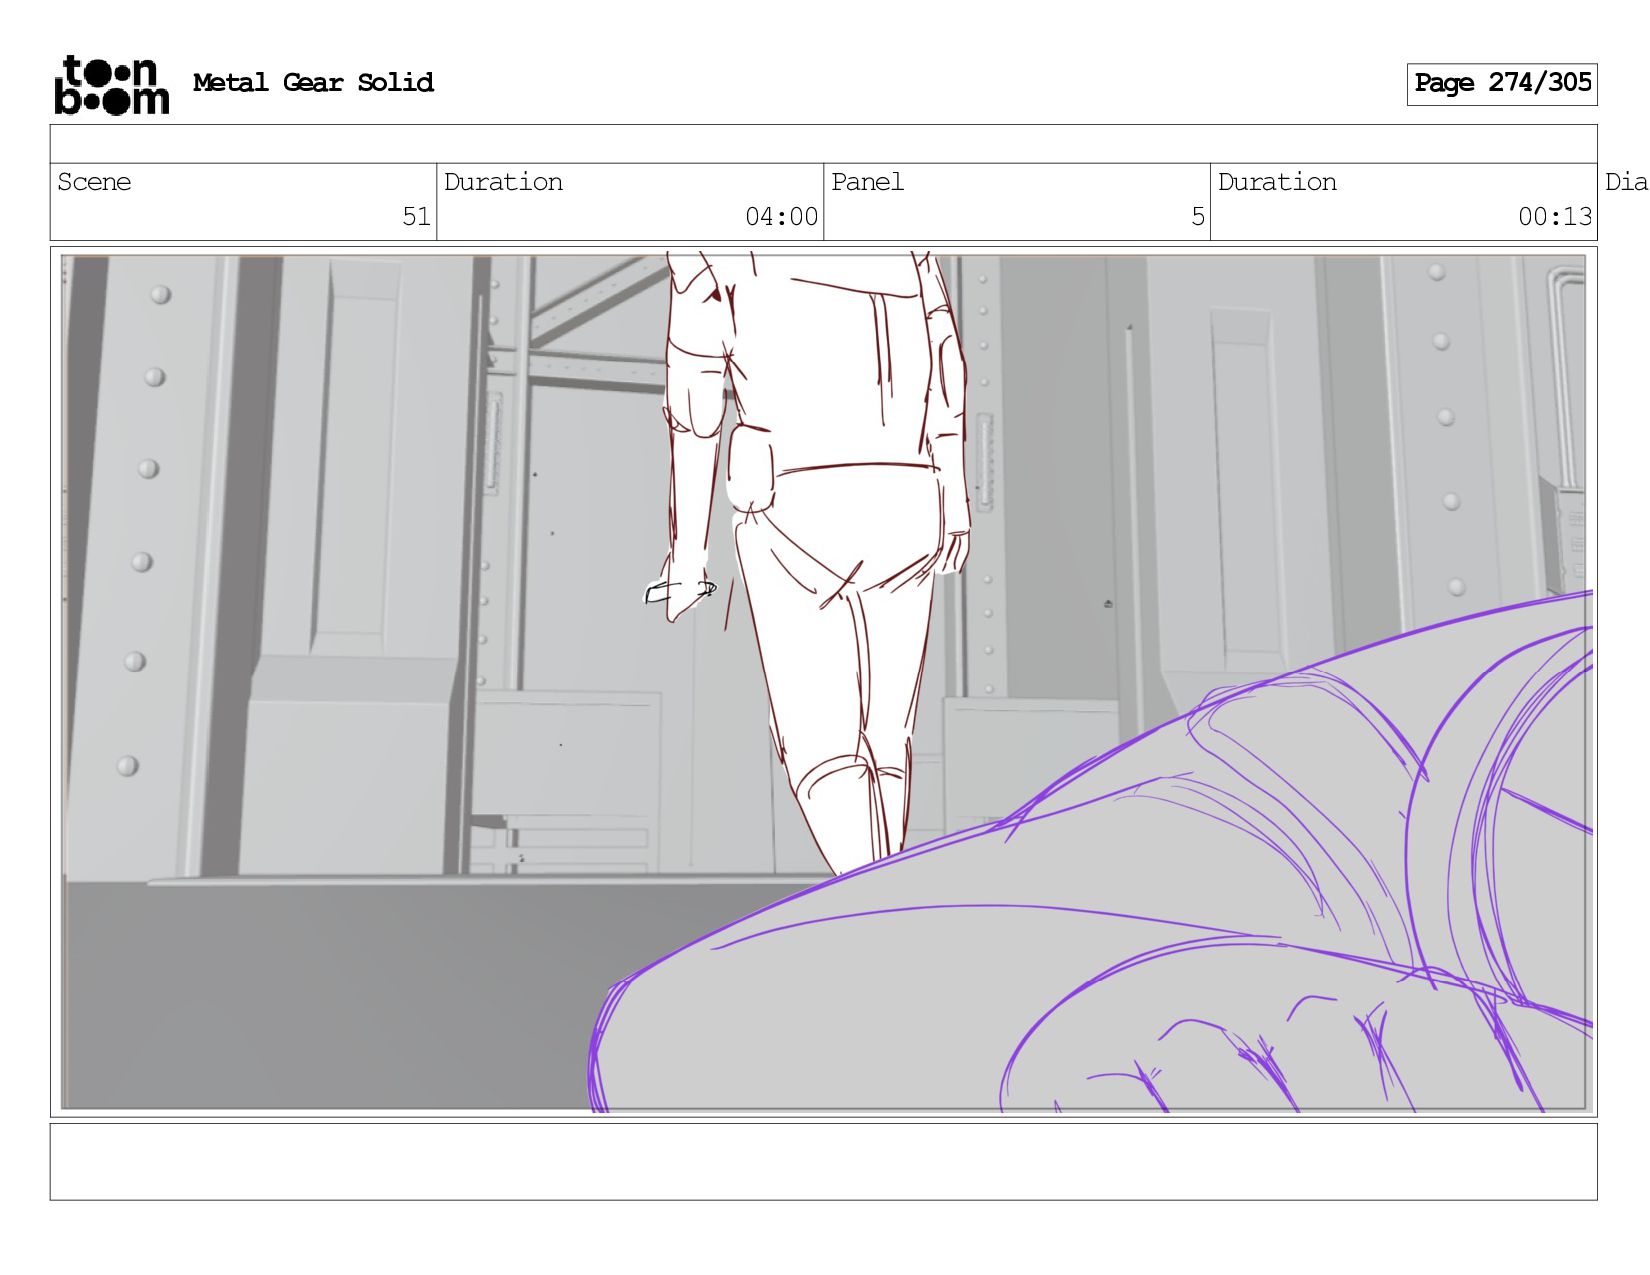Click the Toon Boom logo

point(111,85)
